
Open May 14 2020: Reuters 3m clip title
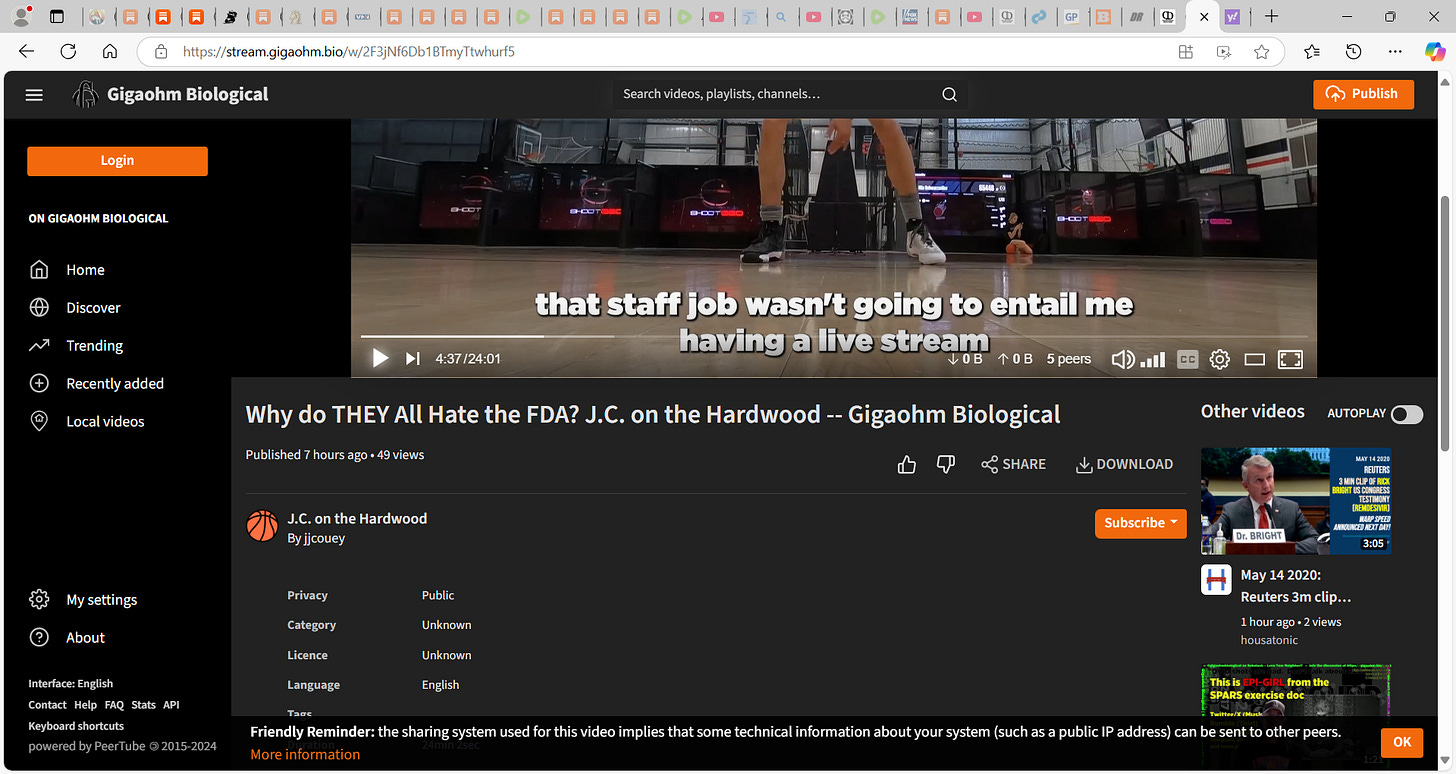point(1296,586)
